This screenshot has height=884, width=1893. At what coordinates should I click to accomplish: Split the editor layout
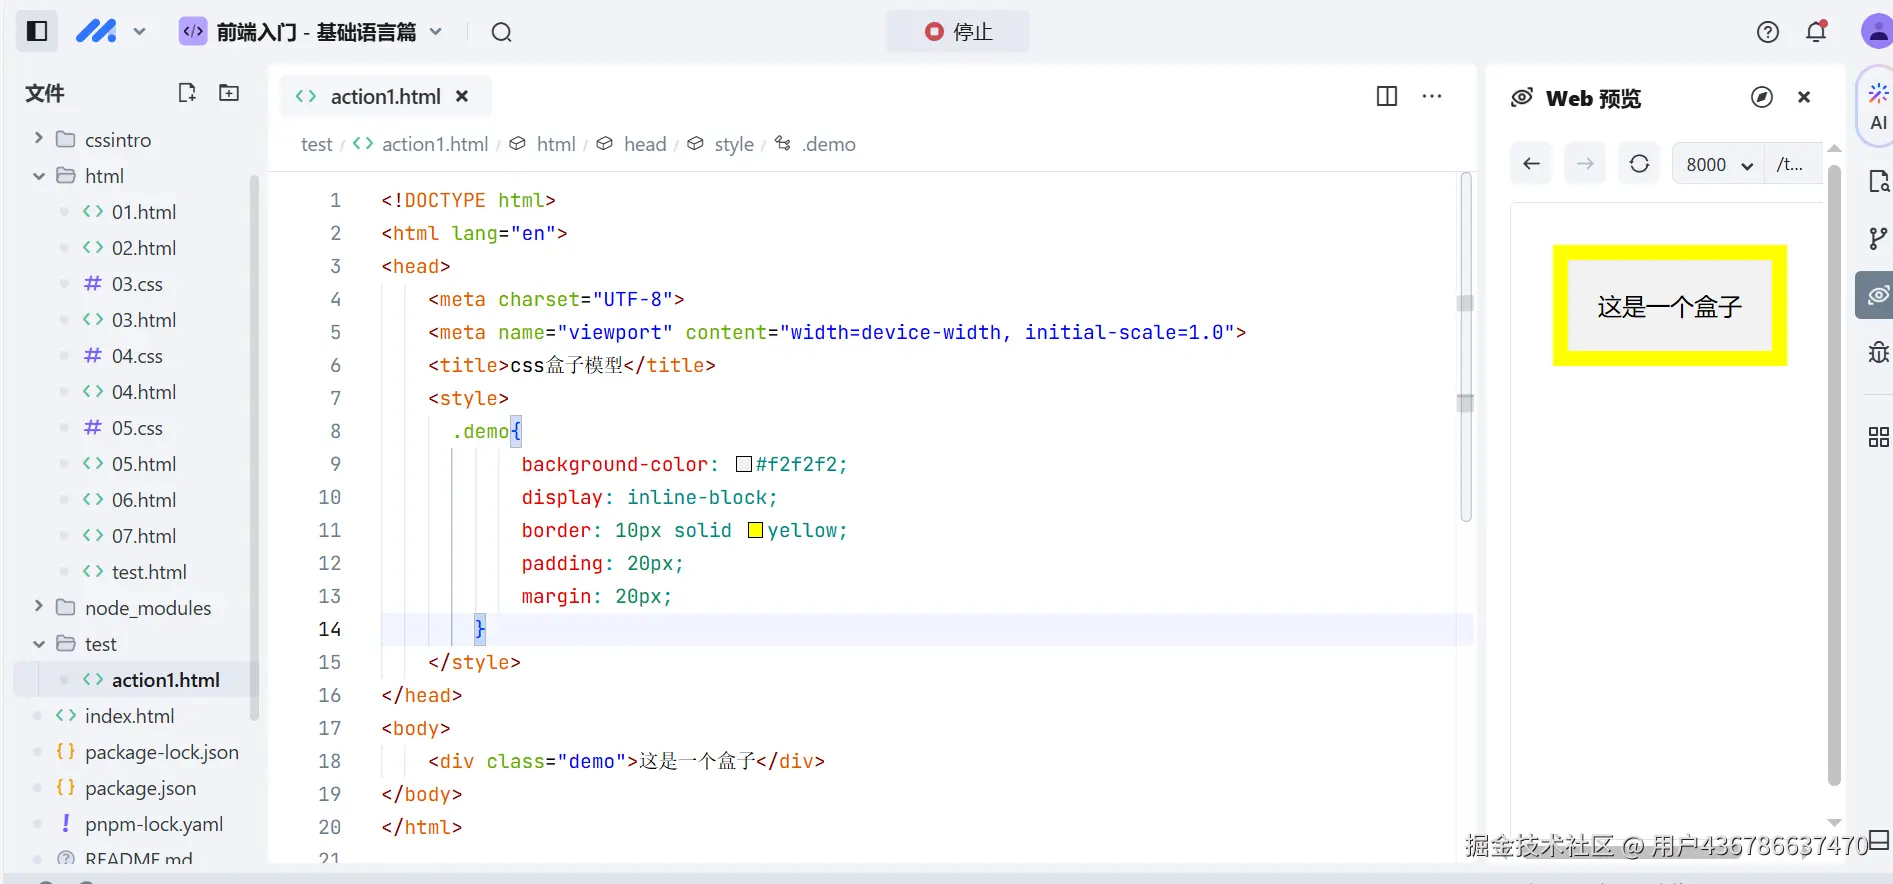pos(1387,96)
